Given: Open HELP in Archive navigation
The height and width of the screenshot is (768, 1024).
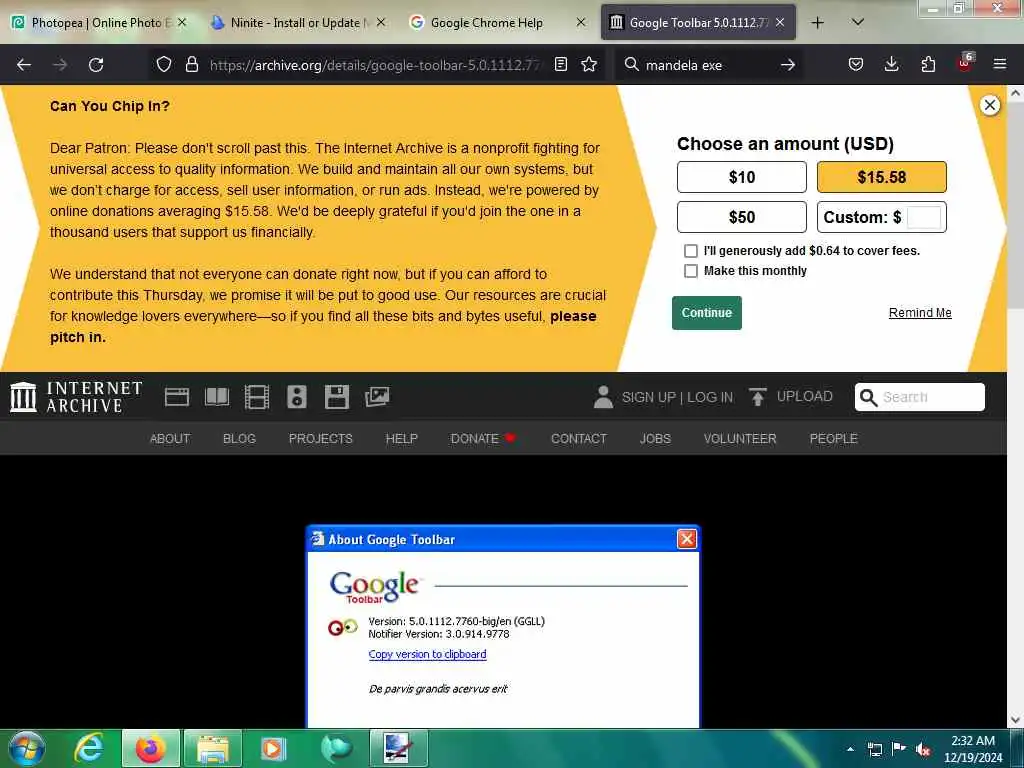Looking at the screenshot, I should tap(401, 439).
